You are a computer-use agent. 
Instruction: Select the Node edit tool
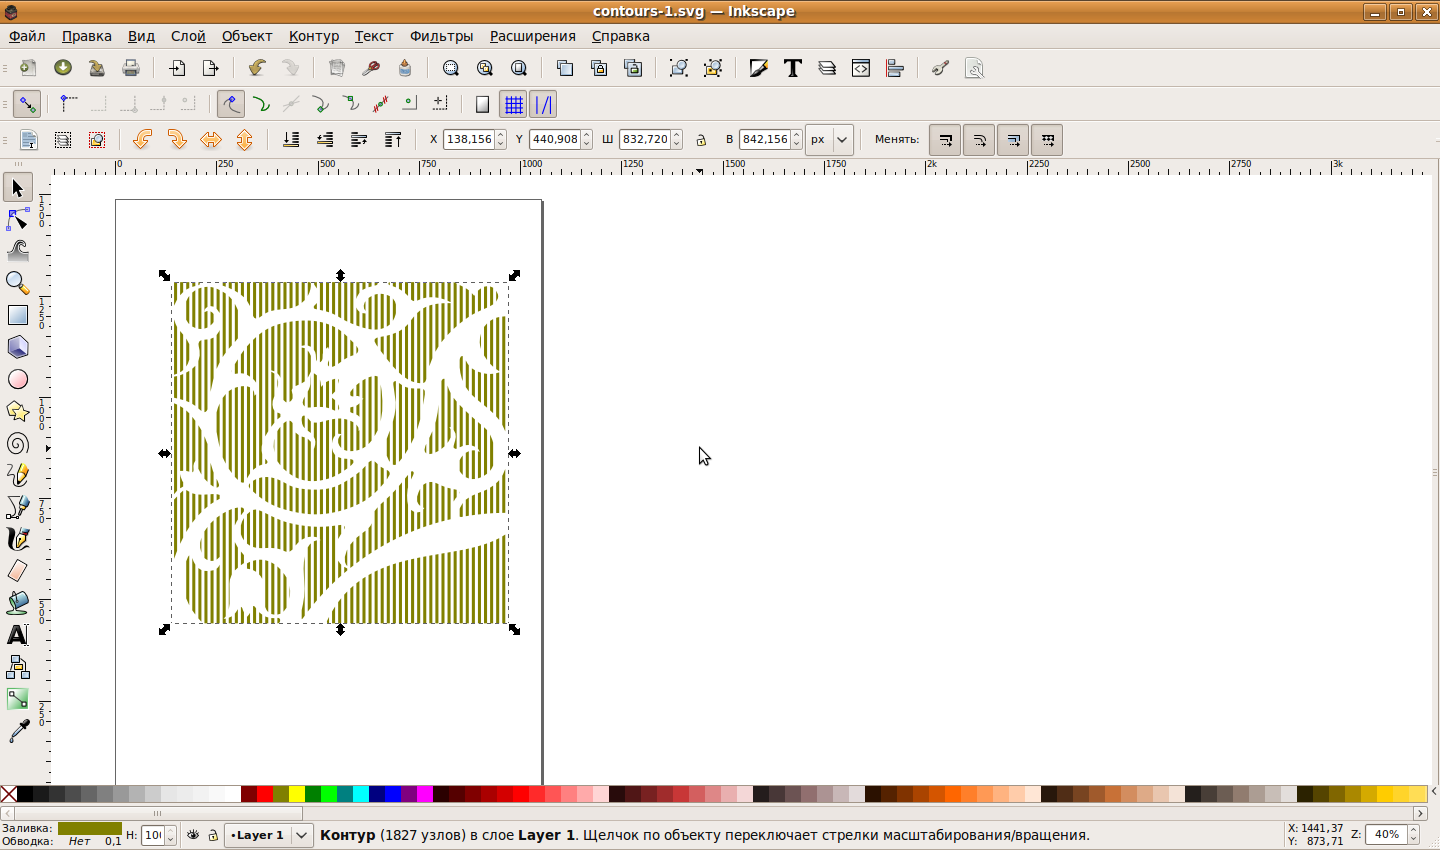18,219
